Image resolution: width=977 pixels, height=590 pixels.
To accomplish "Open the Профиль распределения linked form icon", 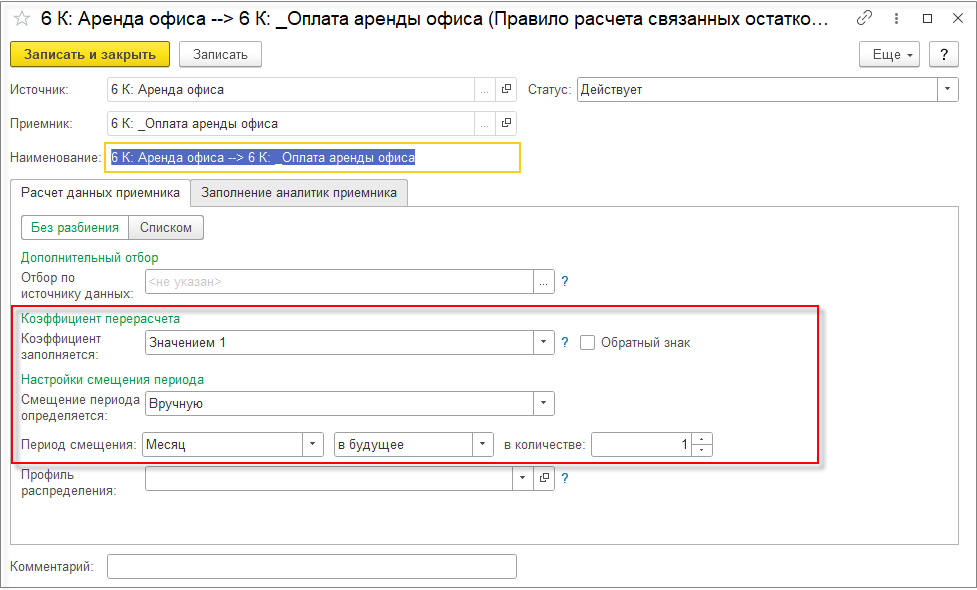I will [x=544, y=478].
